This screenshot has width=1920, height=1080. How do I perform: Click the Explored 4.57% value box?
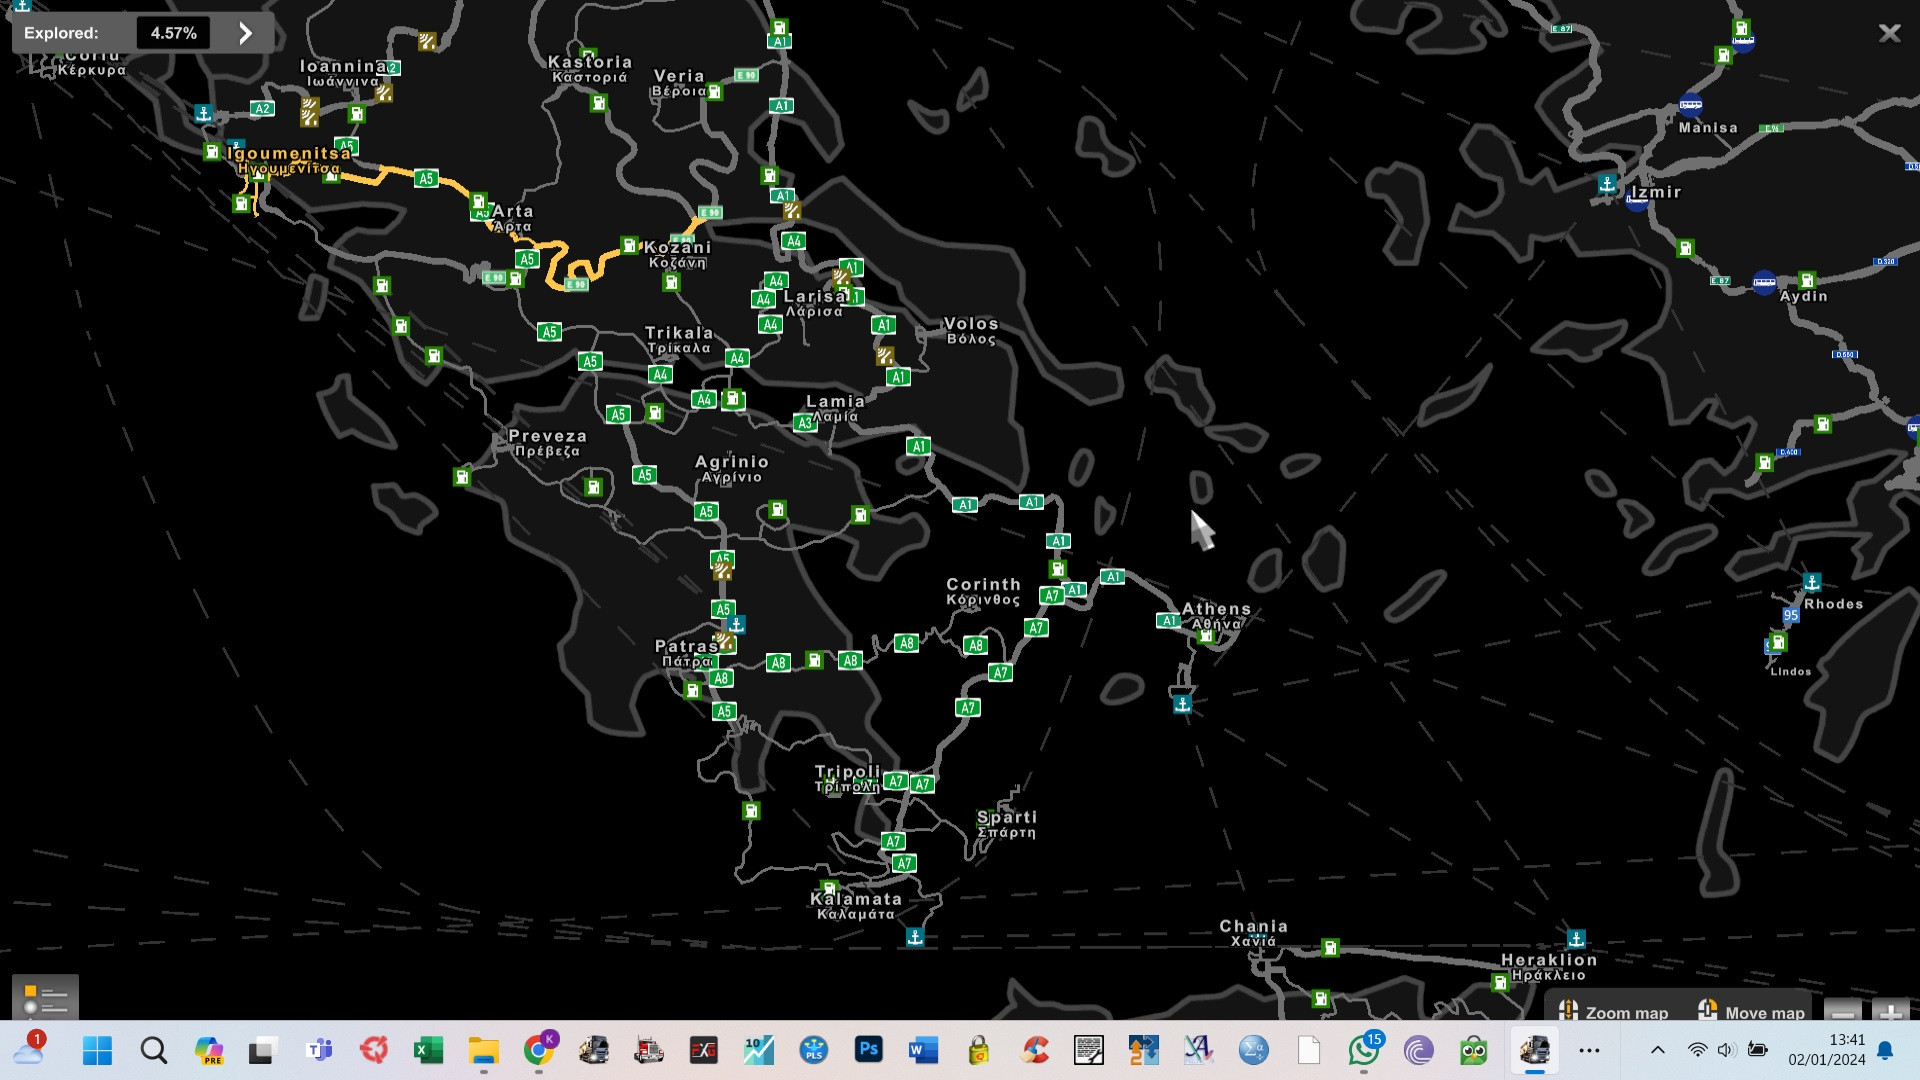coord(173,33)
